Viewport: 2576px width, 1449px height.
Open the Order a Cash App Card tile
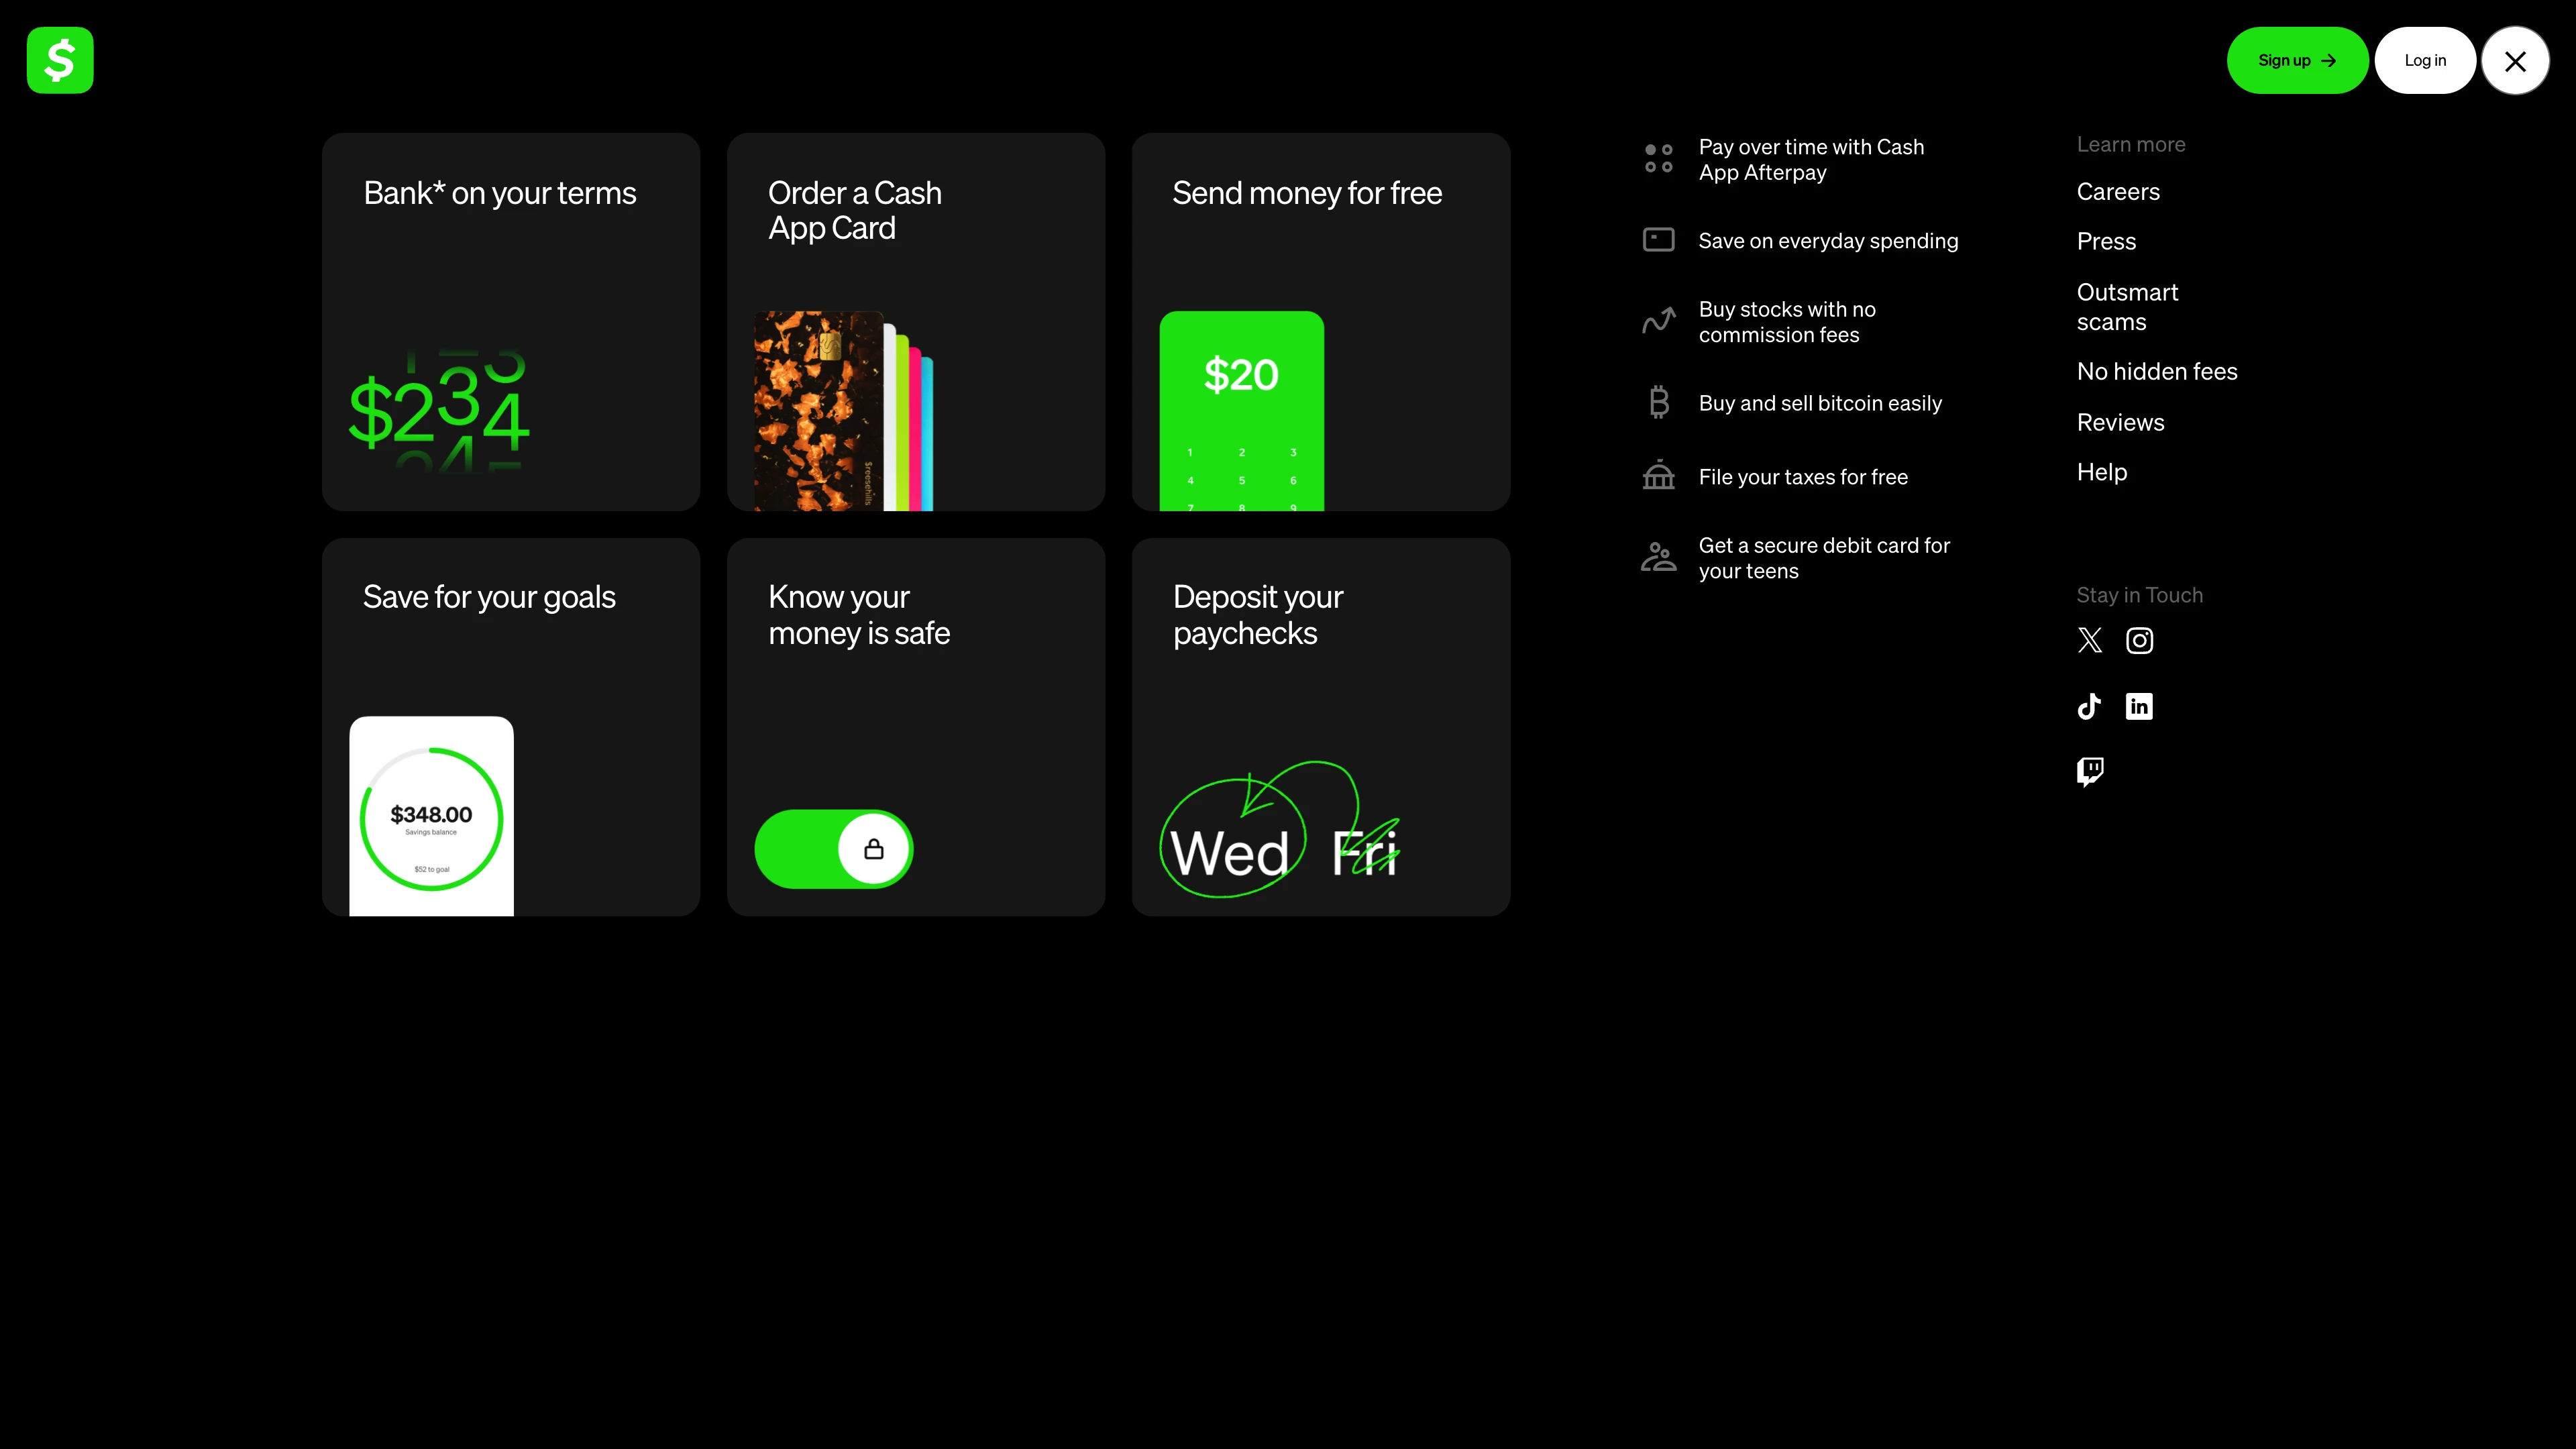coord(915,321)
